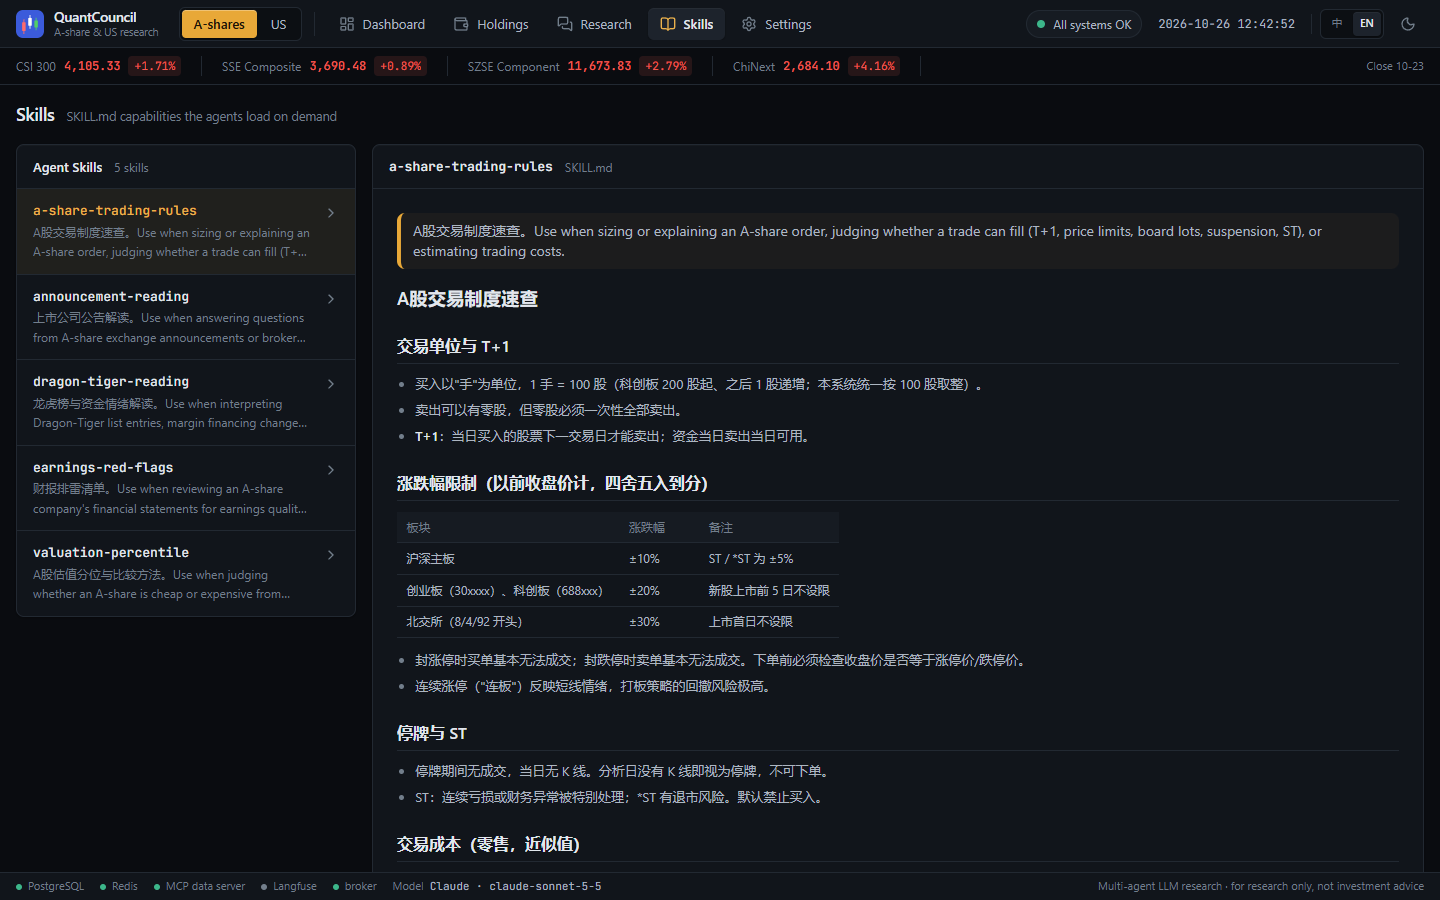Open the Holdings tab
The image size is (1440, 900).
coord(491,24)
